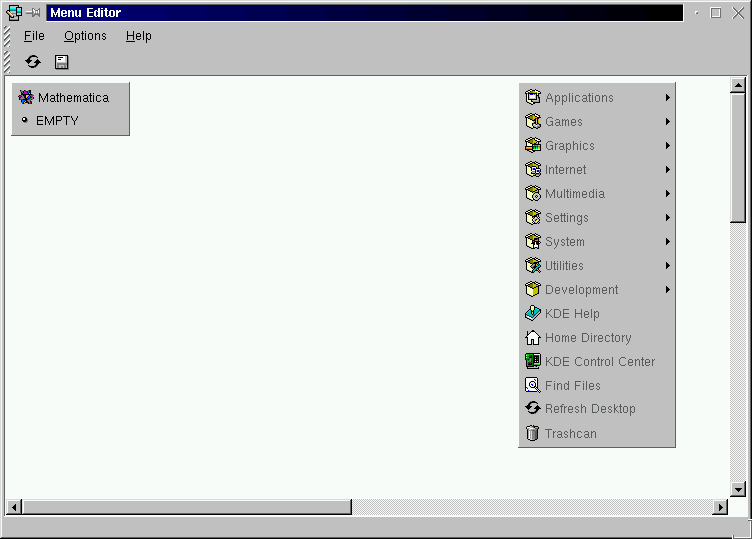This screenshot has height=539, width=752.
Task: Open the Options menu
Action: (85, 36)
